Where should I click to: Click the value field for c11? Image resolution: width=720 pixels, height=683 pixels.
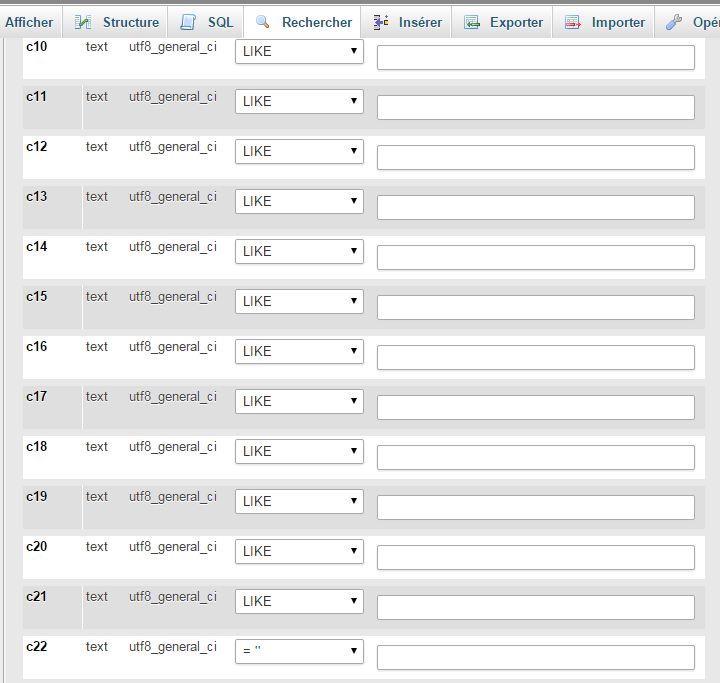(x=536, y=107)
